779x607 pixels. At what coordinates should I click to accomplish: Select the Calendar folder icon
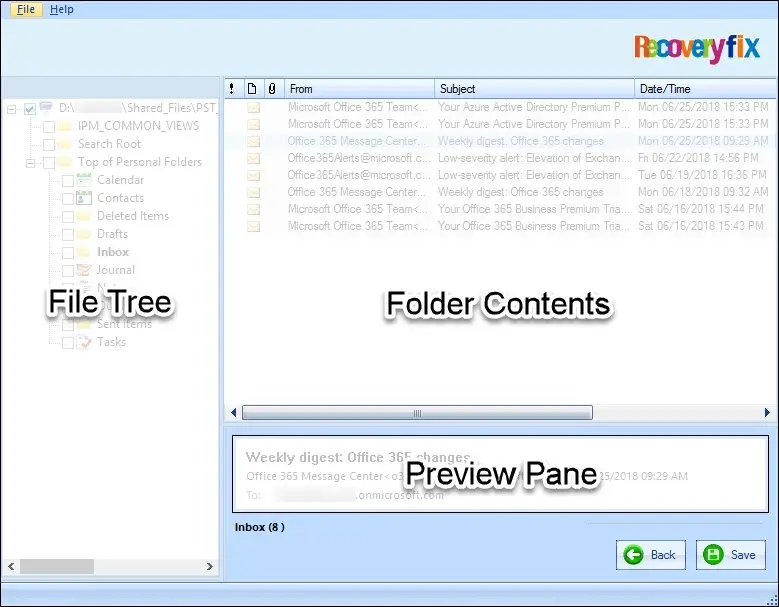(x=84, y=180)
